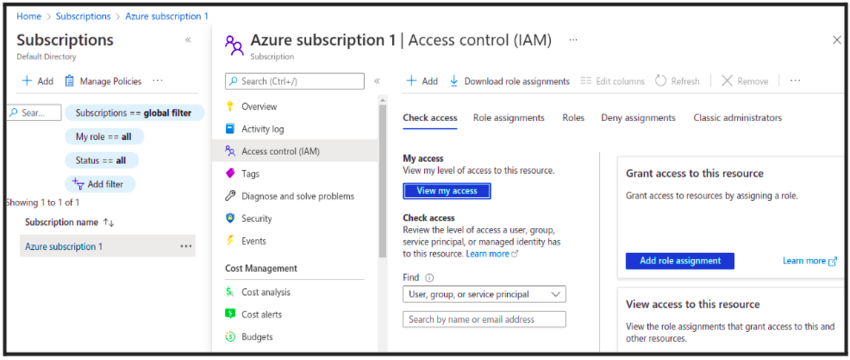Open Events with lightning icon

(x=254, y=241)
